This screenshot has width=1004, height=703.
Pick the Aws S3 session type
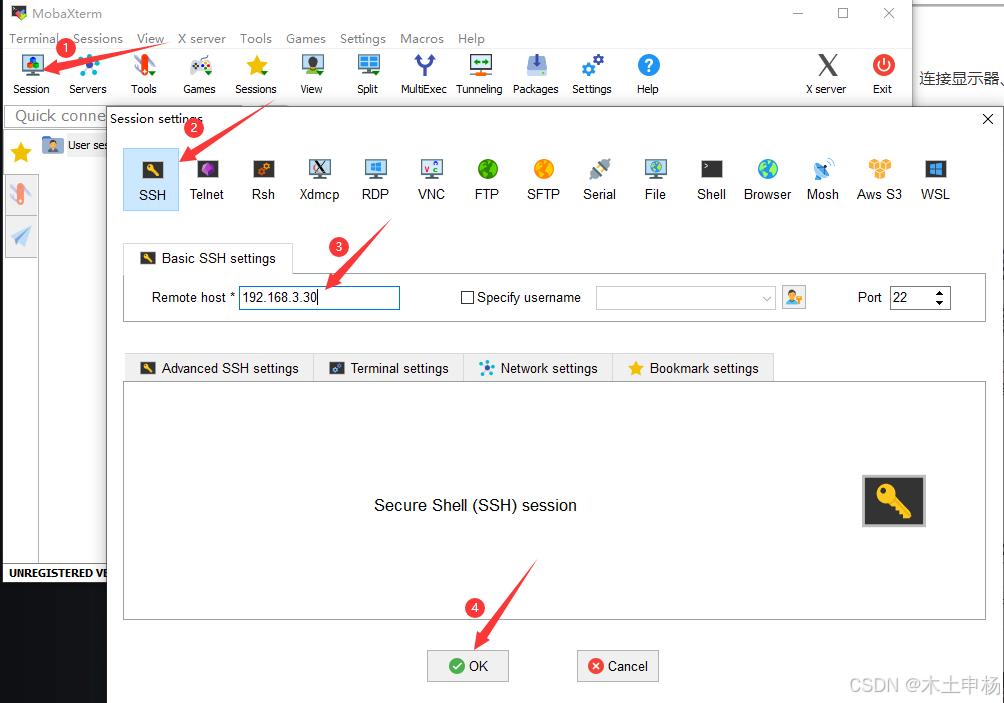[879, 180]
